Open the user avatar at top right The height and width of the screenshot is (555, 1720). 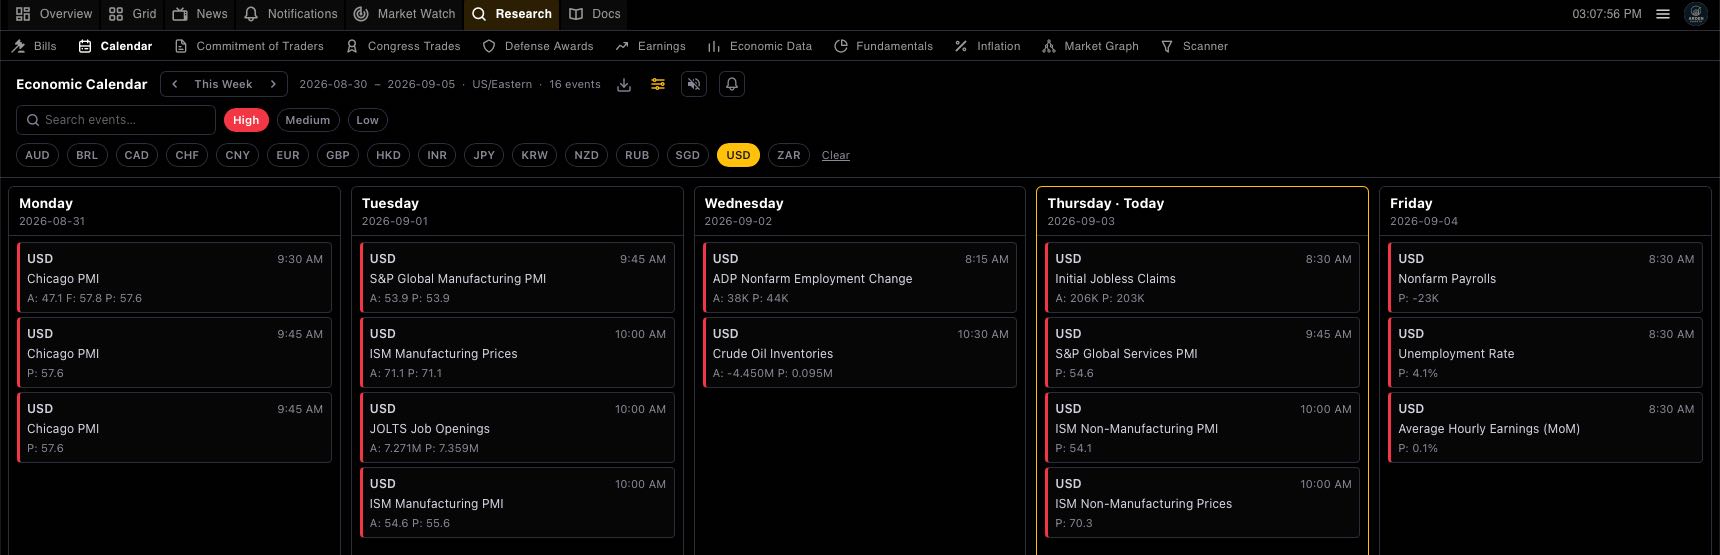click(x=1695, y=14)
